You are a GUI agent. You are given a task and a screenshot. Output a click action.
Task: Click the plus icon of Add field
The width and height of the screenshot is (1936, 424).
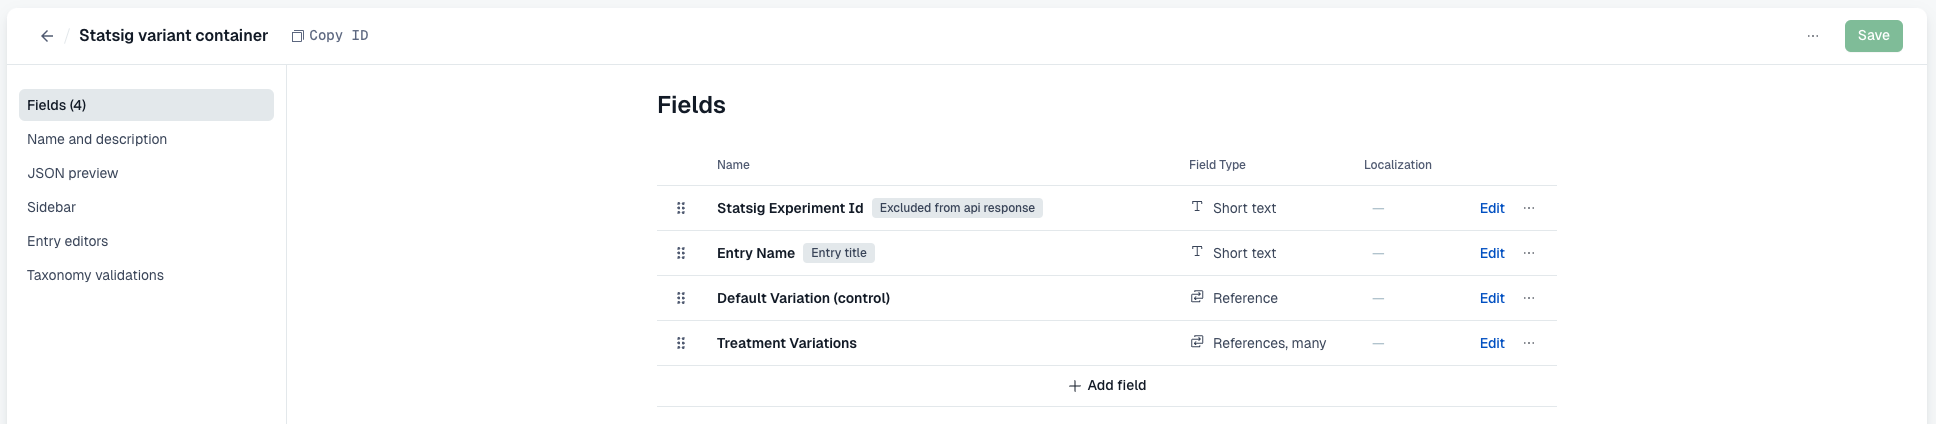[x=1075, y=386]
